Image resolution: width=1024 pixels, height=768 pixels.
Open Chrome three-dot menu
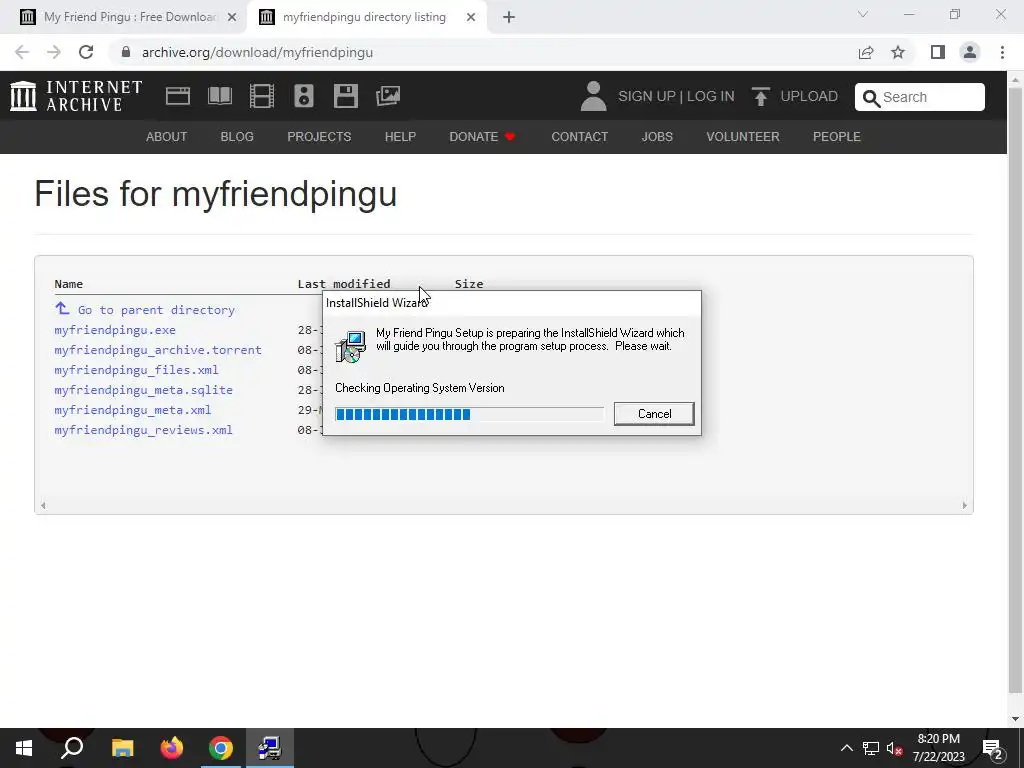click(x=1002, y=52)
